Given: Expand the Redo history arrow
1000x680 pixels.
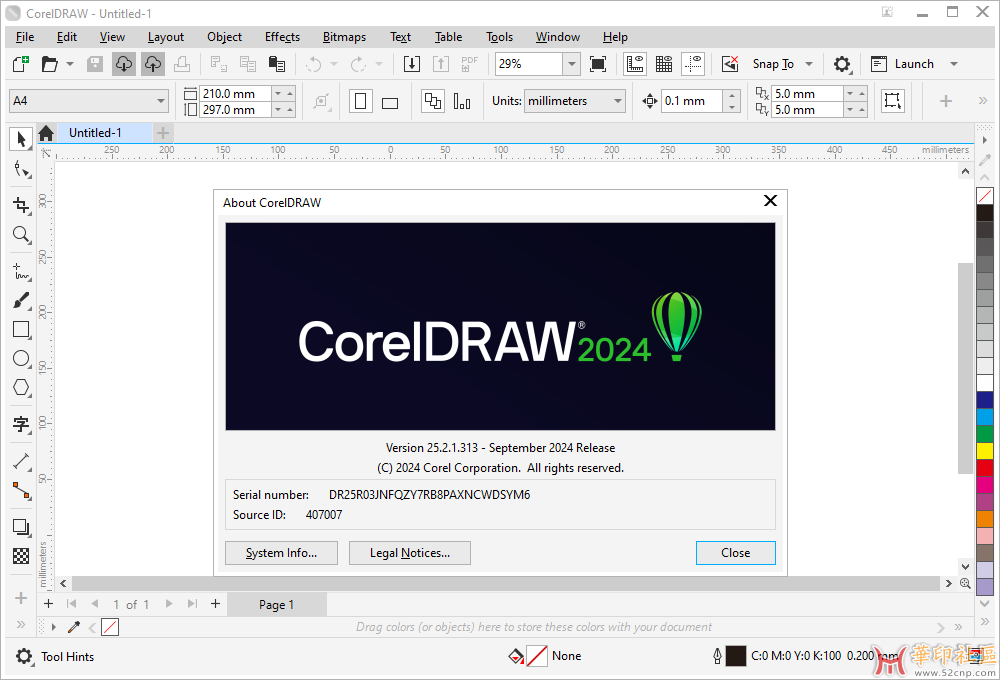Looking at the screenshot, I should [x=379, y=64].
